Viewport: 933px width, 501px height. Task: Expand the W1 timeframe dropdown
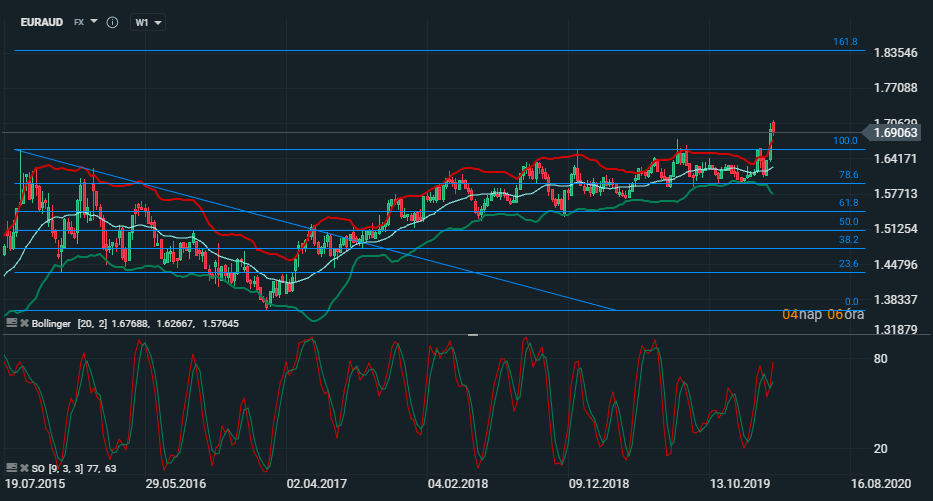tap(148, 21)
